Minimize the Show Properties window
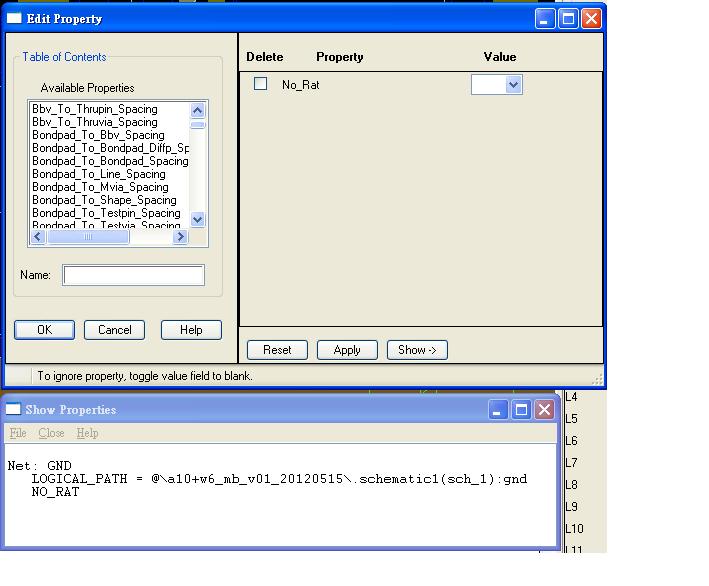This screenshot has width=709, height=586. [x=498, y=410]
